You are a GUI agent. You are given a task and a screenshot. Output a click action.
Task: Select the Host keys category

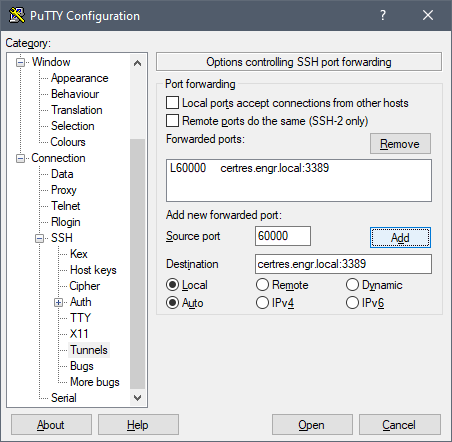(x=93, y=270)
